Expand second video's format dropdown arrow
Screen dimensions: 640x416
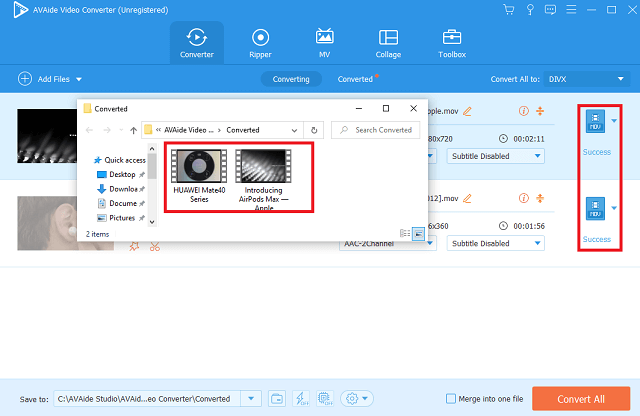point(614,208)
